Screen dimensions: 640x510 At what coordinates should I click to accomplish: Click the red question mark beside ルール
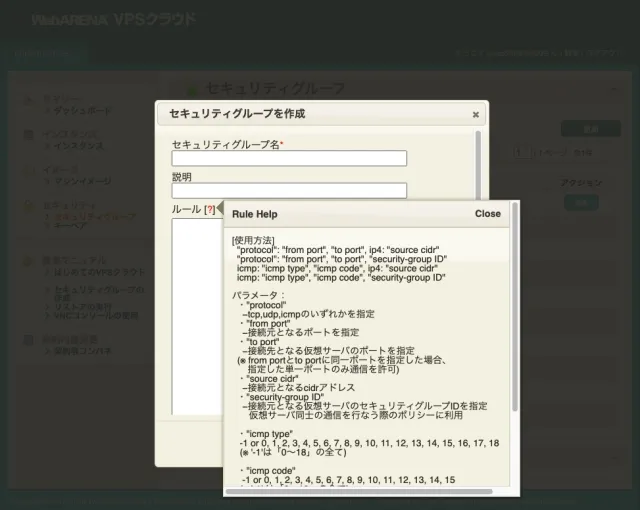pos(209,210)
